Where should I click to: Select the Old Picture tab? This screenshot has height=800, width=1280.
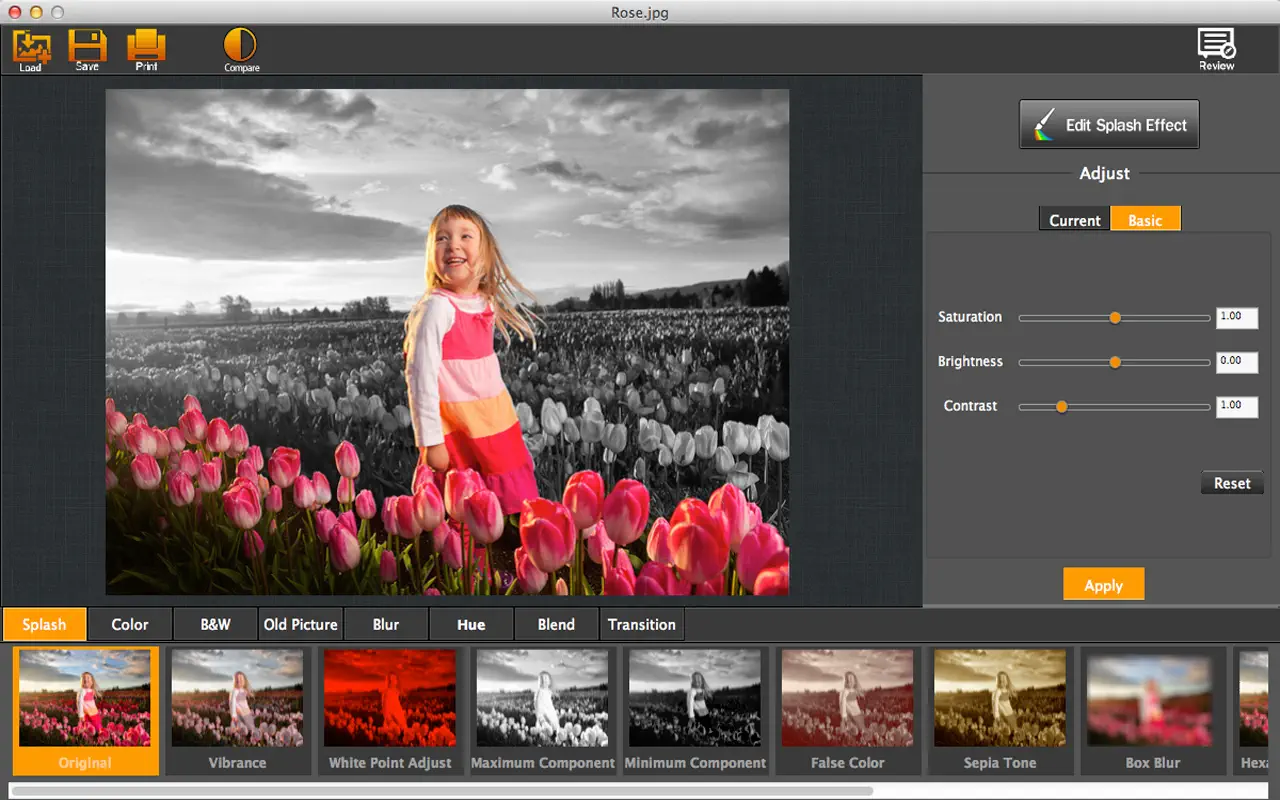pos(300,623)
